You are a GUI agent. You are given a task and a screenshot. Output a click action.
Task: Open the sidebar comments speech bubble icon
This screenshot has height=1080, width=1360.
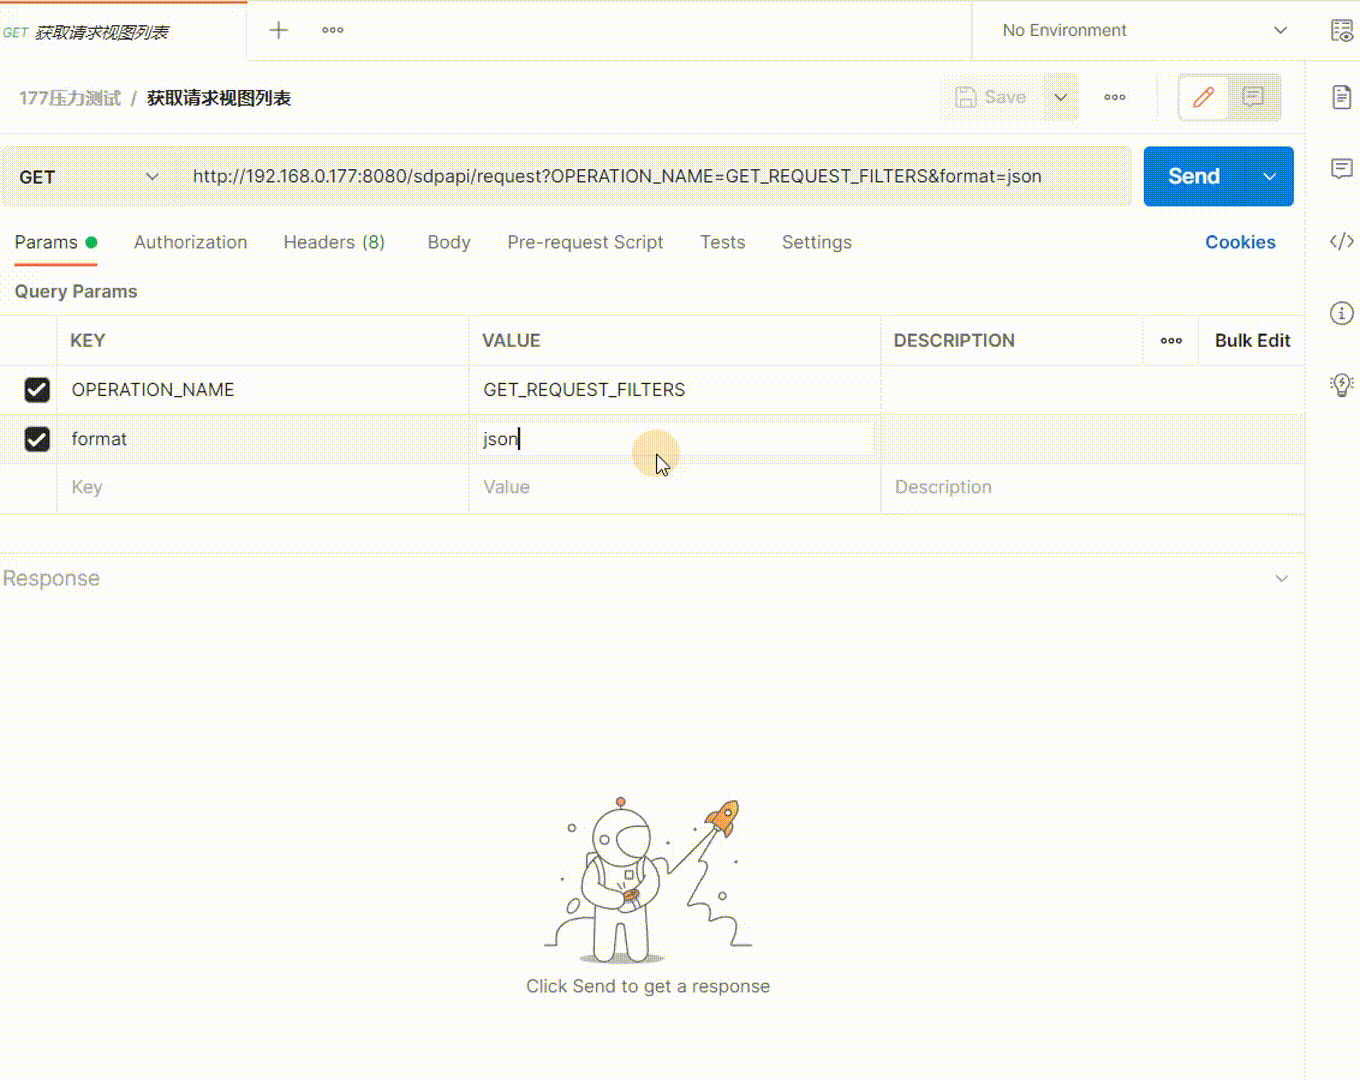1342,168
